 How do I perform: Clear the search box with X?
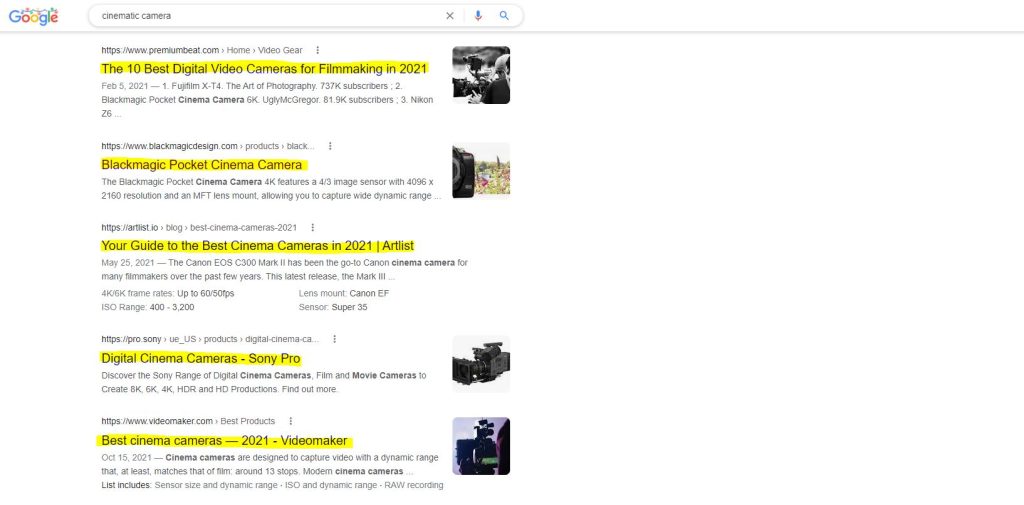coord(449,16)
